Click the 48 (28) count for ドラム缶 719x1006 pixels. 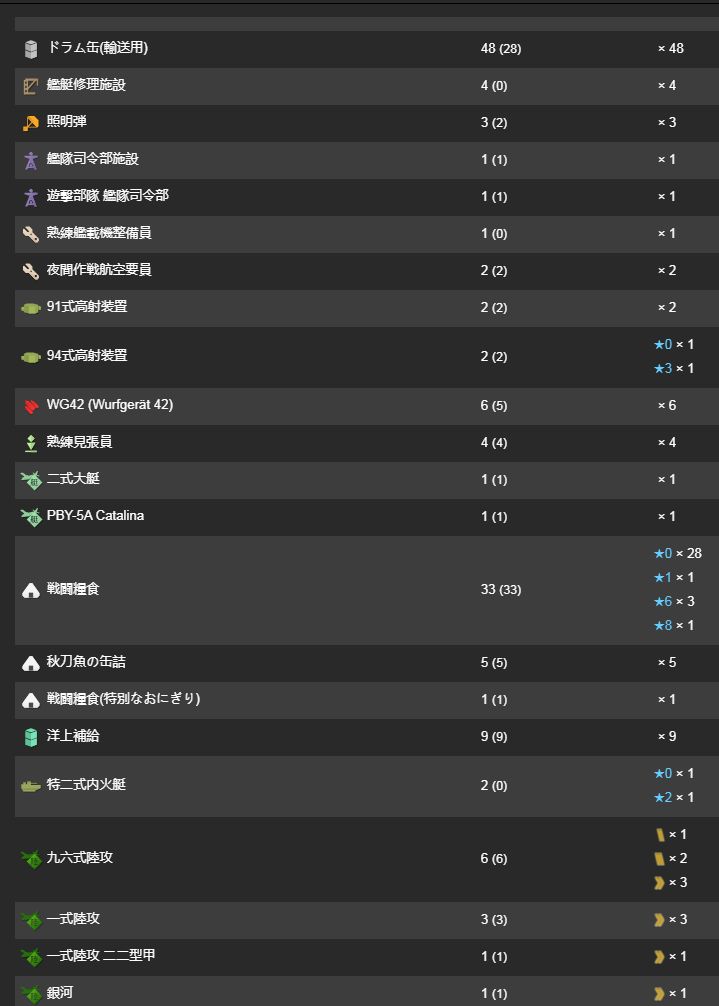tap(501, 49)
